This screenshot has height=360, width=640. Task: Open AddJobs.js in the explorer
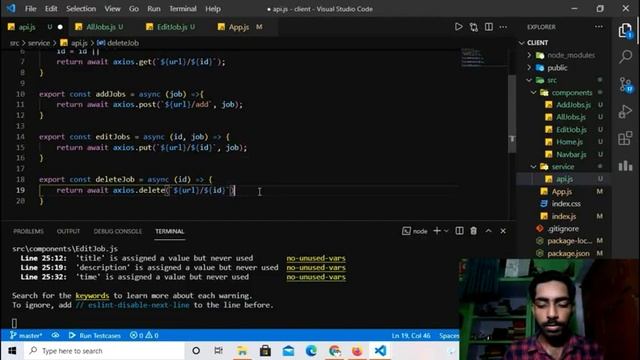coord(573,105)
